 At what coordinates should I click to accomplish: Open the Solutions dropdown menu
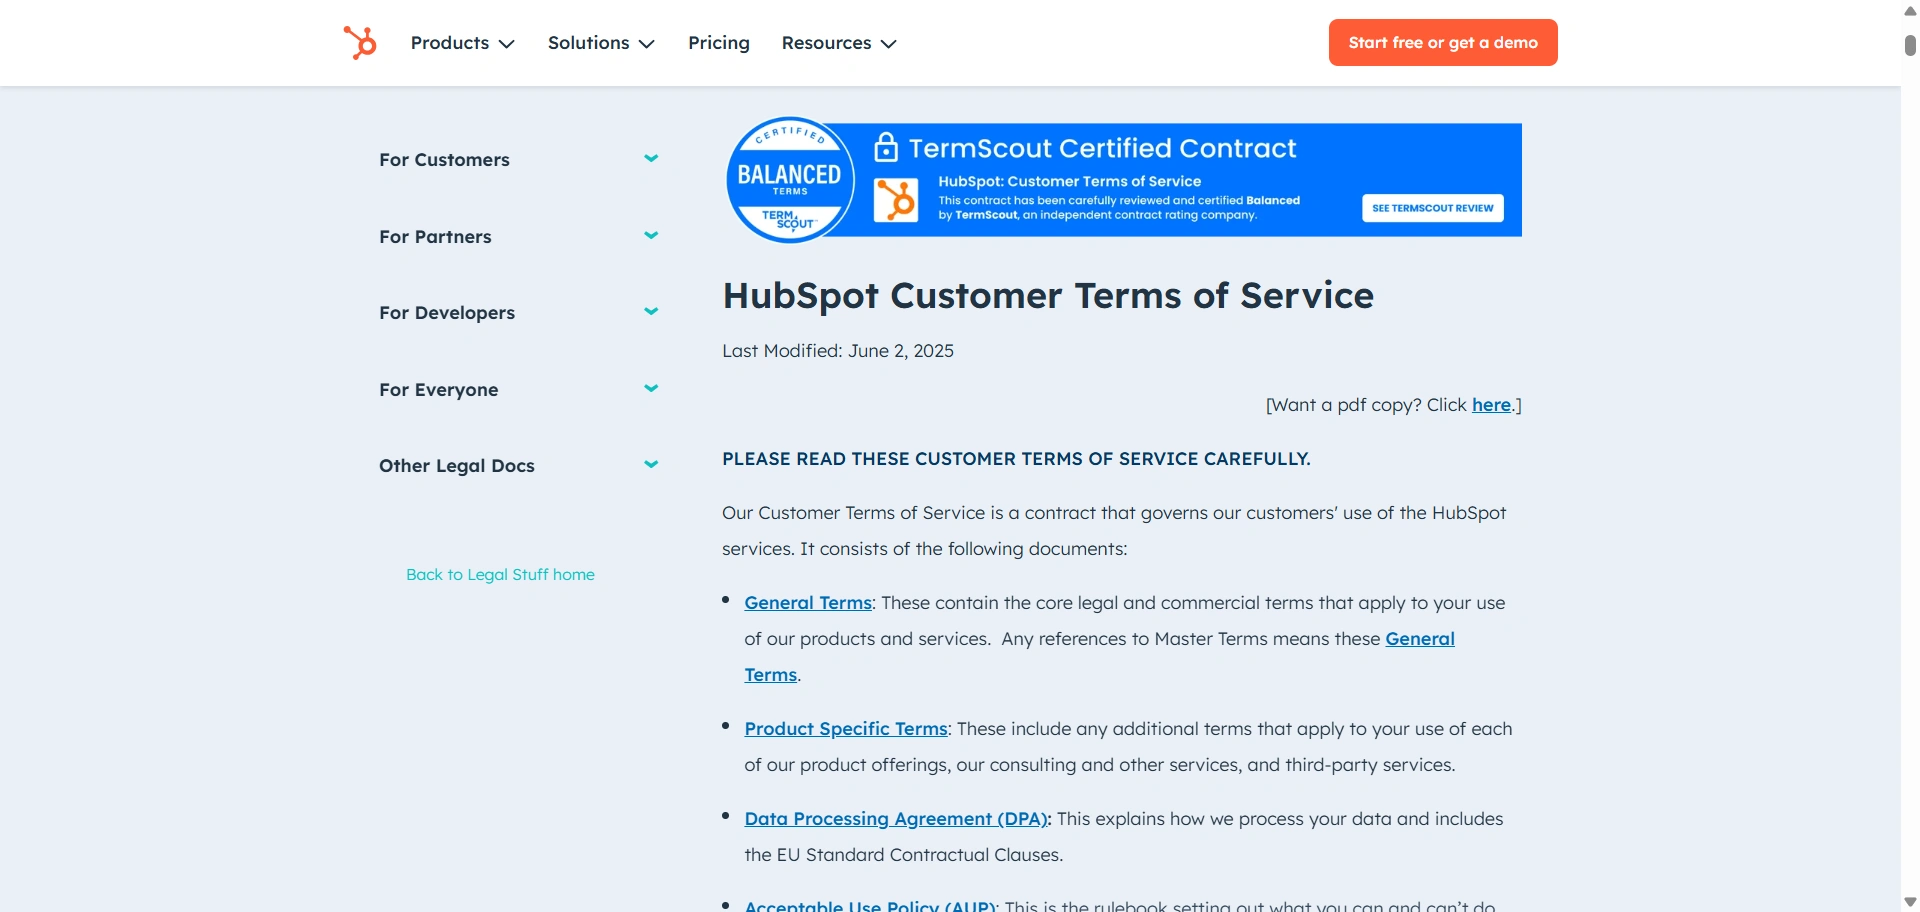600,43
